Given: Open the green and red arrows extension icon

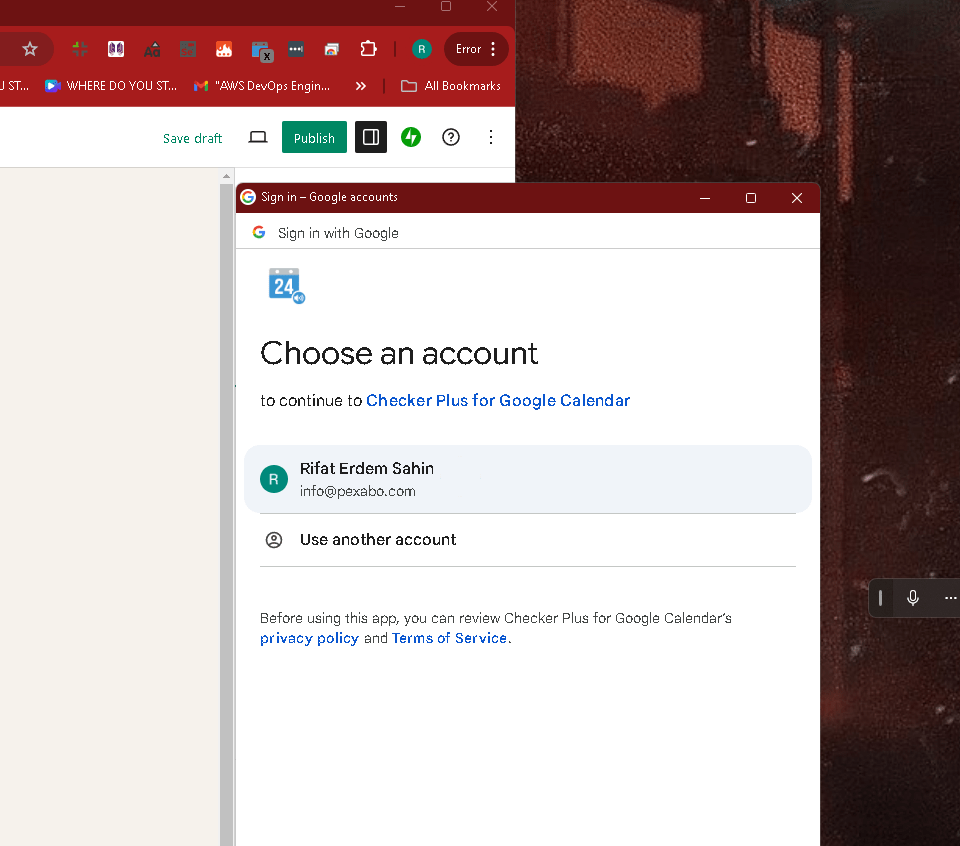Looking at the screenshot, I should [80, 49].
